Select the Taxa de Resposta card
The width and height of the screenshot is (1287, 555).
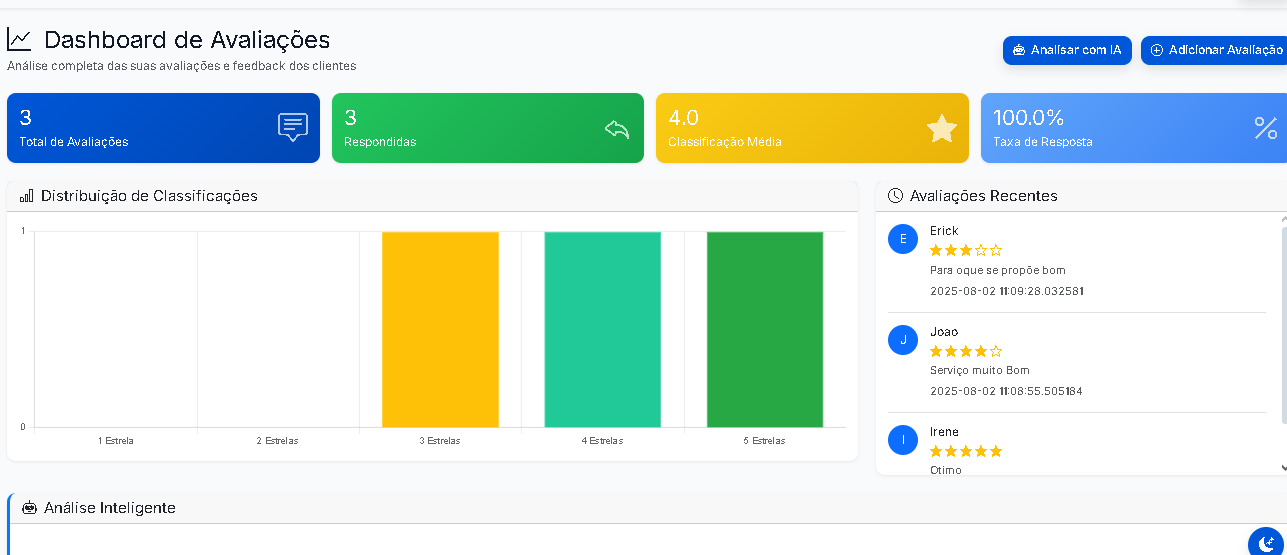click(x=1134, y=128)
